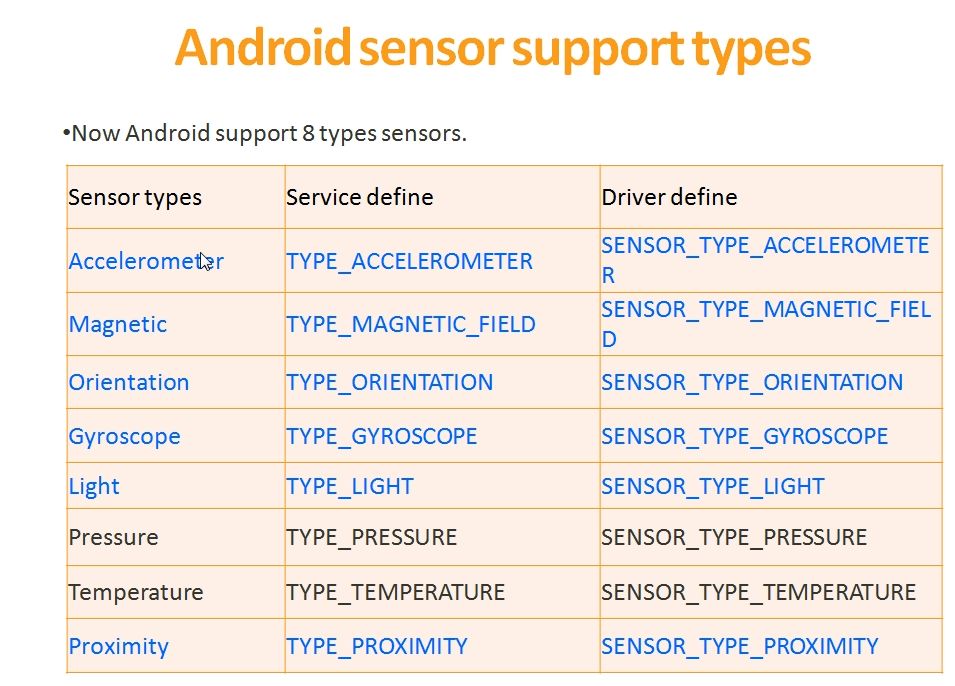Click the Gyroscope sensor type link
The height and width of the screenshot is (686, 955).
124,437
